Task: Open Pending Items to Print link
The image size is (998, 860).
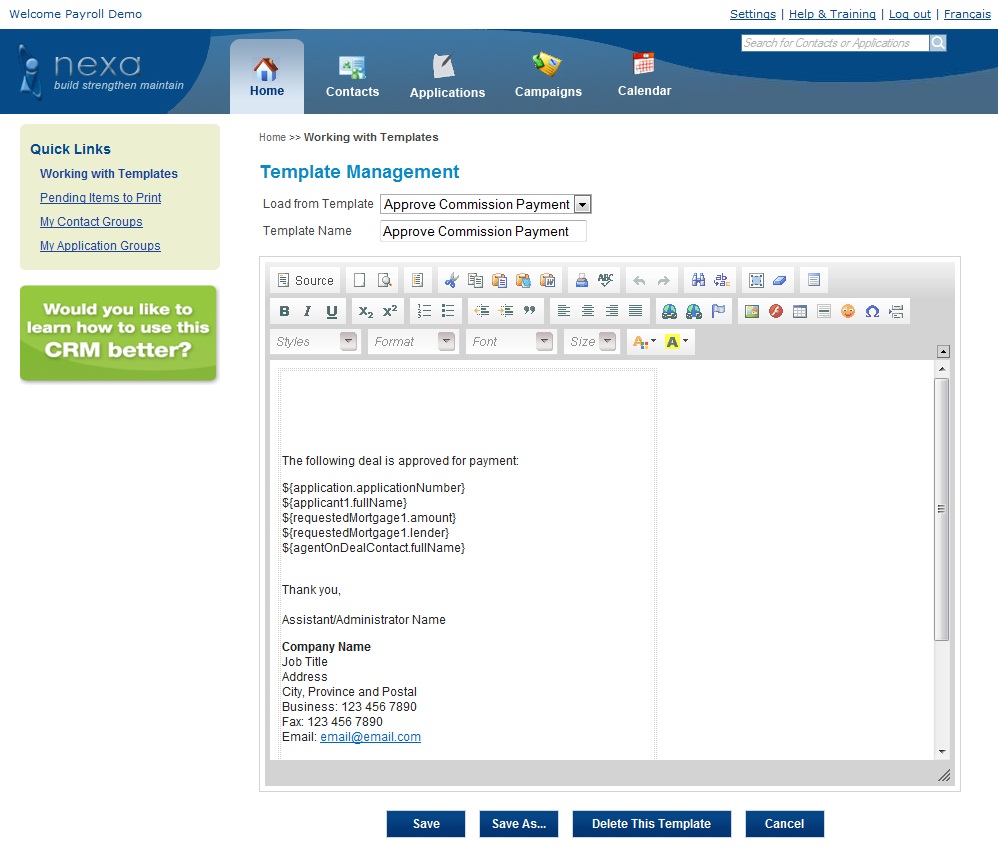Action: [101, 198]
